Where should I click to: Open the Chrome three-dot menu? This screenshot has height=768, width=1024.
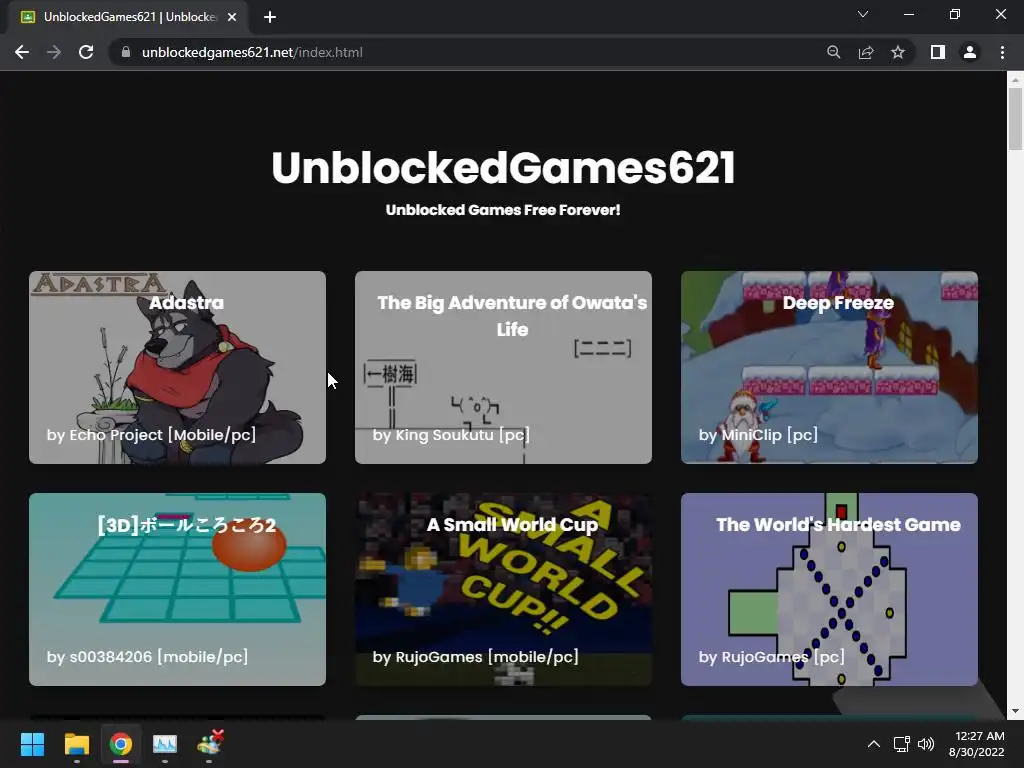click(x=1002, y=52)
